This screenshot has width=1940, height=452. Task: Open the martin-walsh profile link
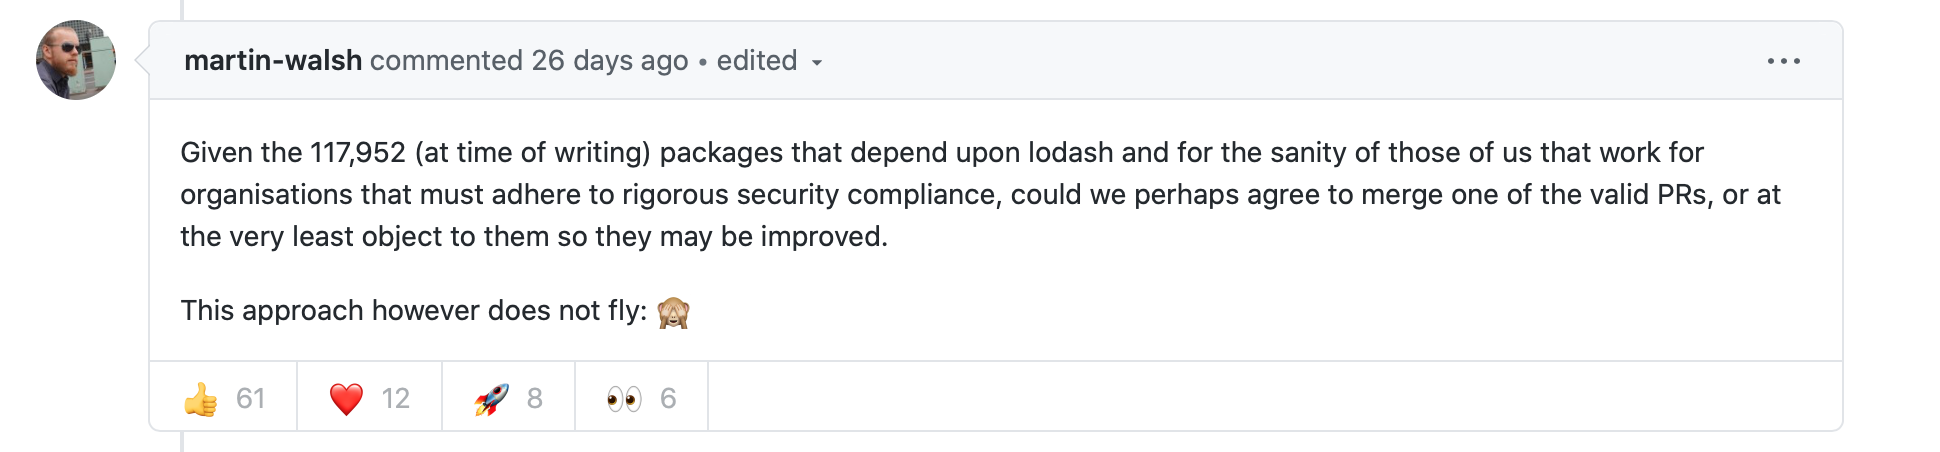273,61
